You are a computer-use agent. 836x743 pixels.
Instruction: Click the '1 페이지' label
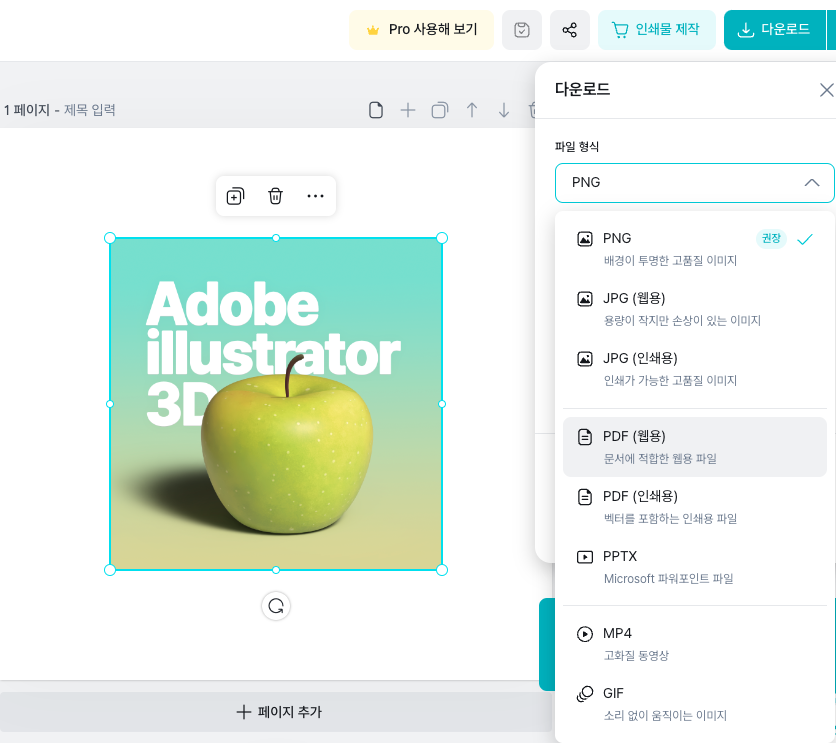click(x=27, y=110)
